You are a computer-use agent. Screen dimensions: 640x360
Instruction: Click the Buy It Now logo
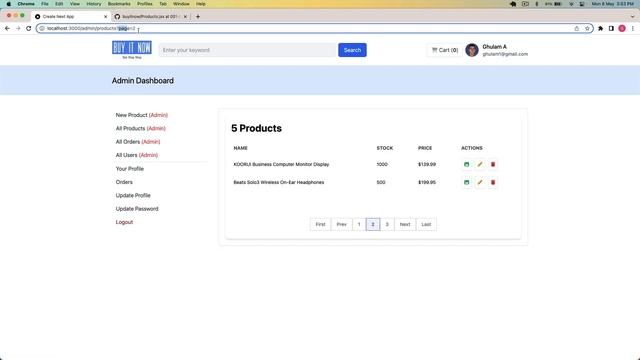[132, 50]
